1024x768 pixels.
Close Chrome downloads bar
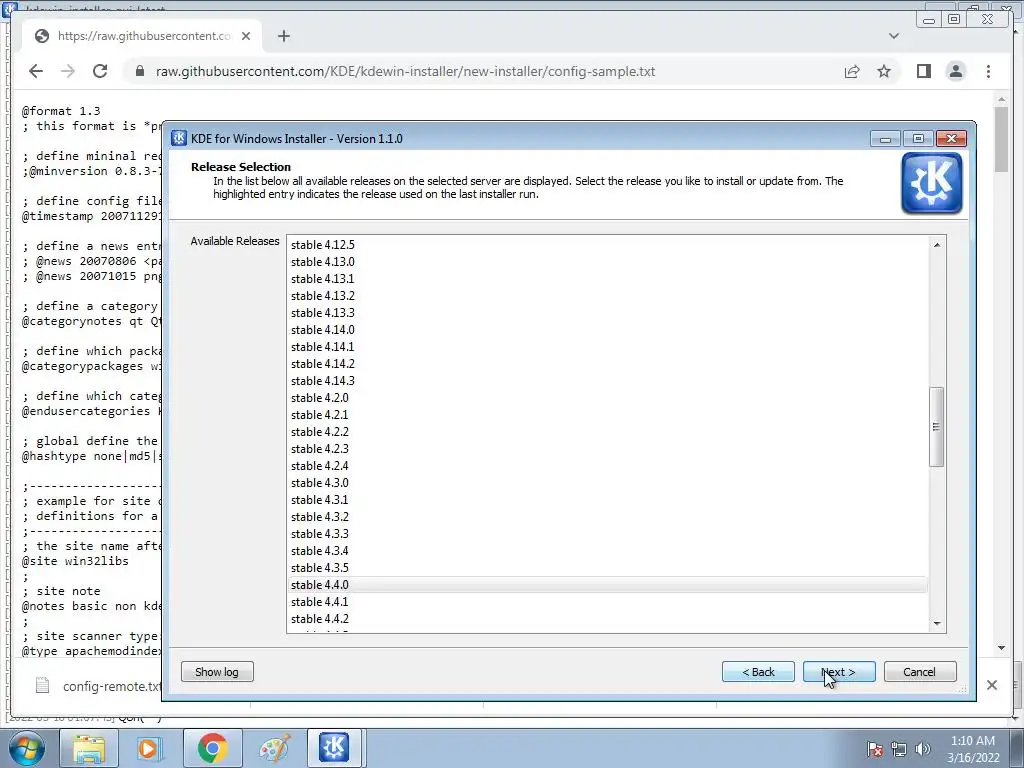[x=991, y=684]
